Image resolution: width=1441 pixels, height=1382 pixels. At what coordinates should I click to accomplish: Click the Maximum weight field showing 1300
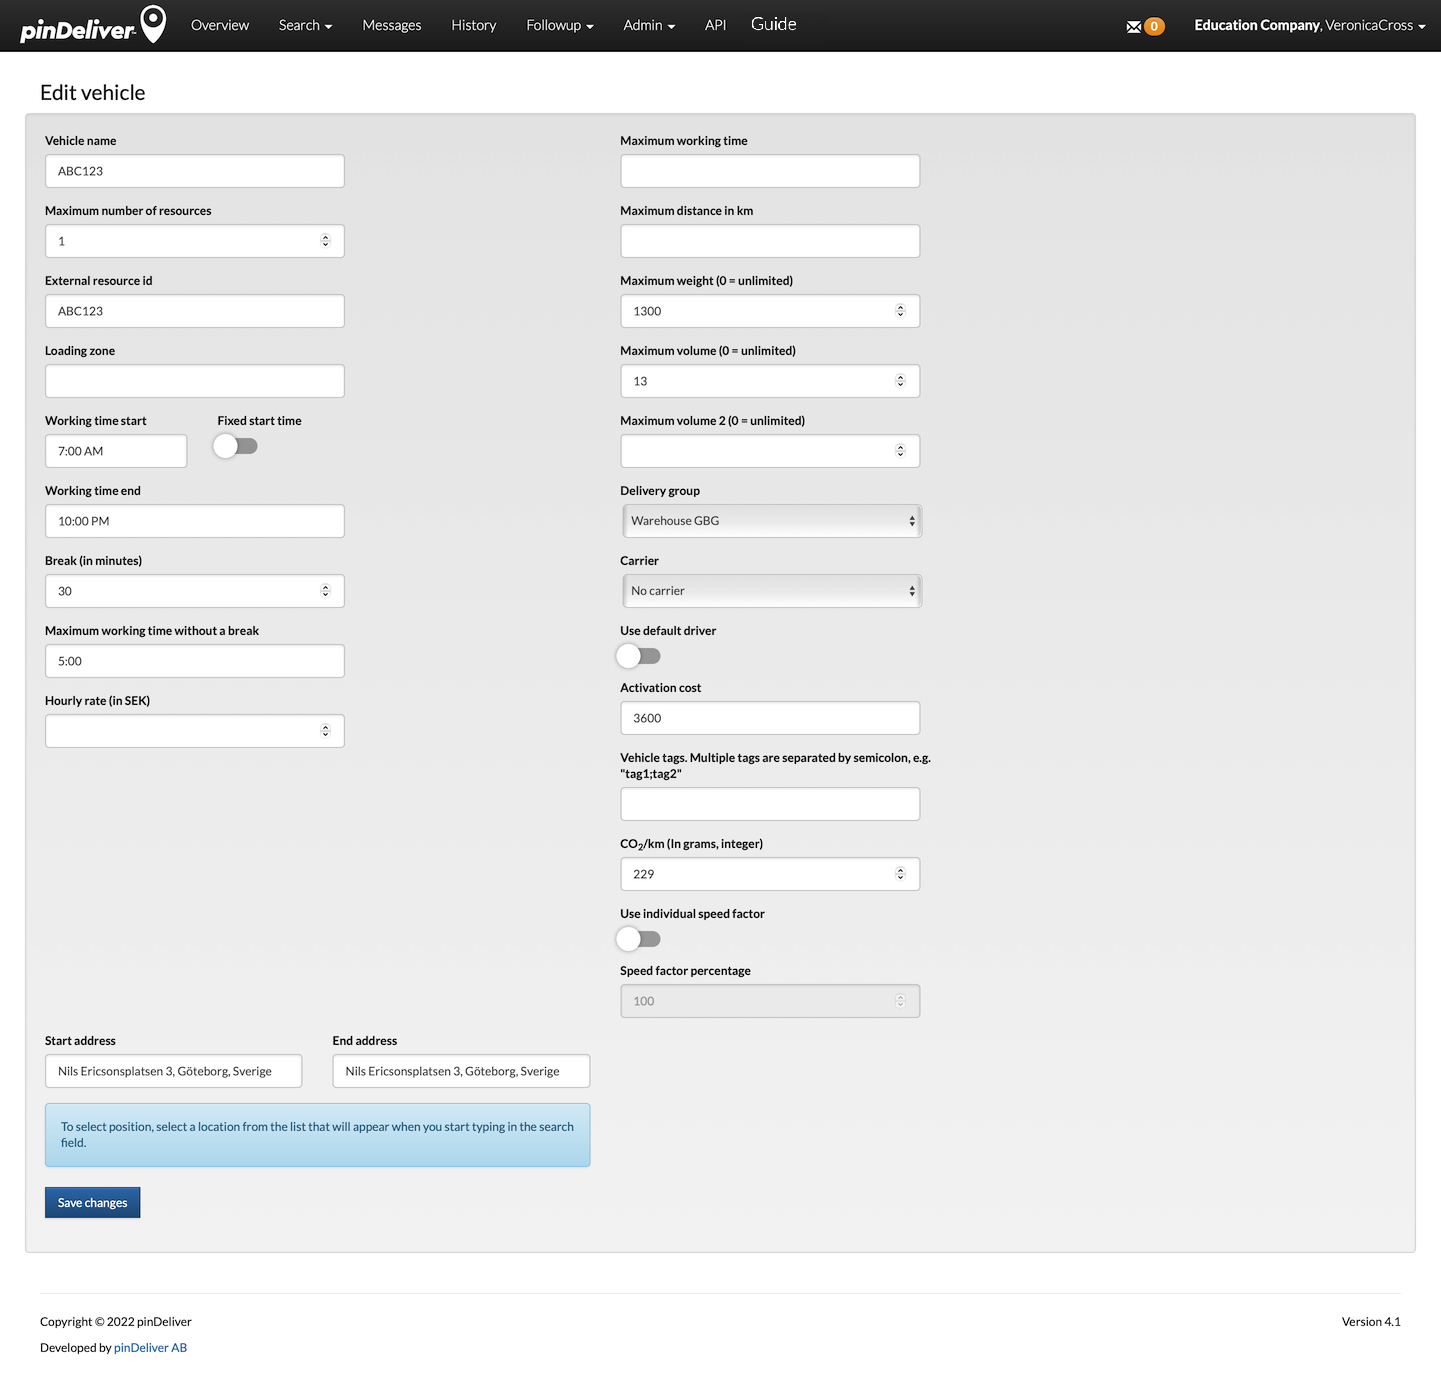pyautogui.click(x=770, y=311)
